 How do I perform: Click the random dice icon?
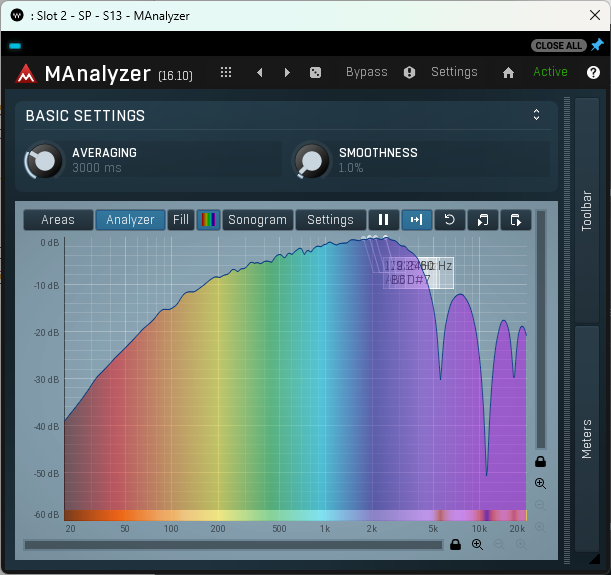pos(315,72)
